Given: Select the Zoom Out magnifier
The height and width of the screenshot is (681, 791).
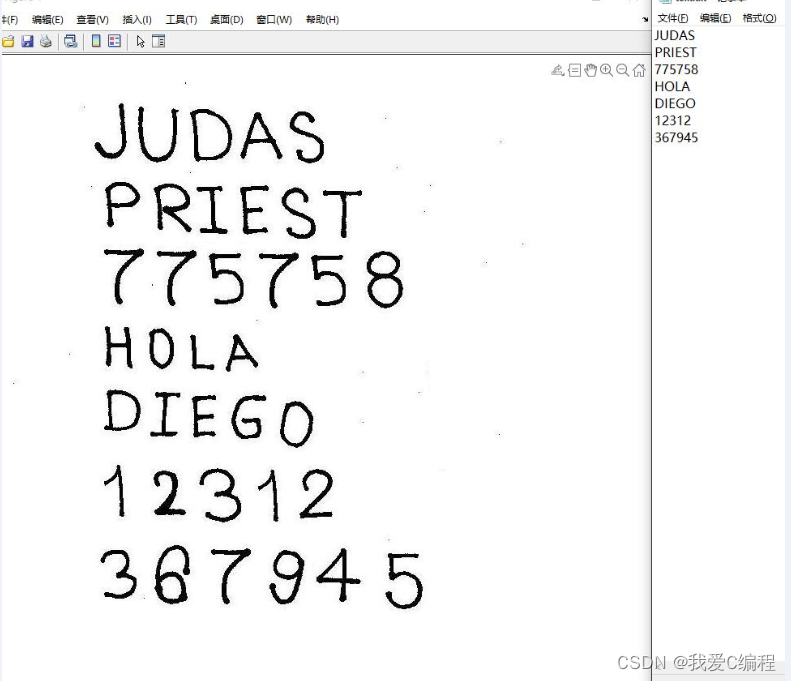Looking at the screenshot, I should pyautogui.click(x=623, y=70).
